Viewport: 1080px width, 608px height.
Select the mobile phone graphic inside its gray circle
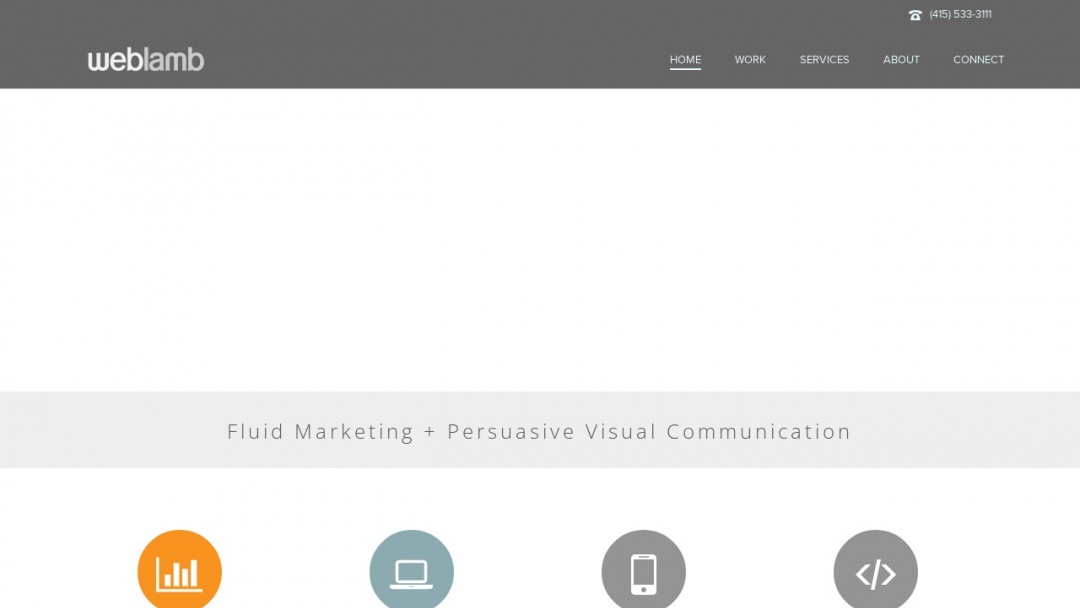tap(644, 572)
